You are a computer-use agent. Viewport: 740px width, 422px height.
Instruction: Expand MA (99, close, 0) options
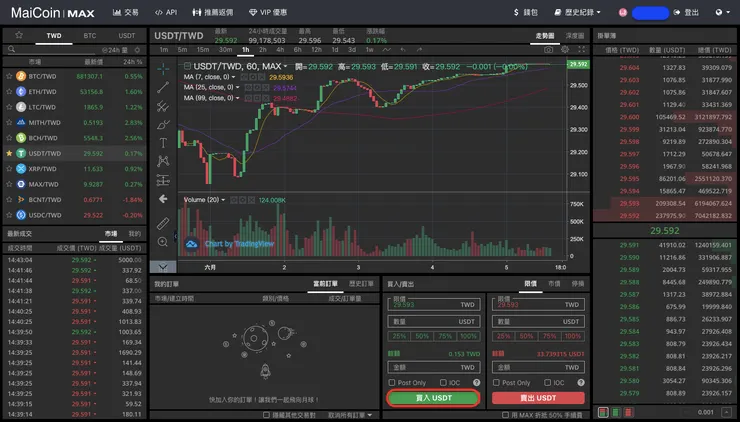237,98
